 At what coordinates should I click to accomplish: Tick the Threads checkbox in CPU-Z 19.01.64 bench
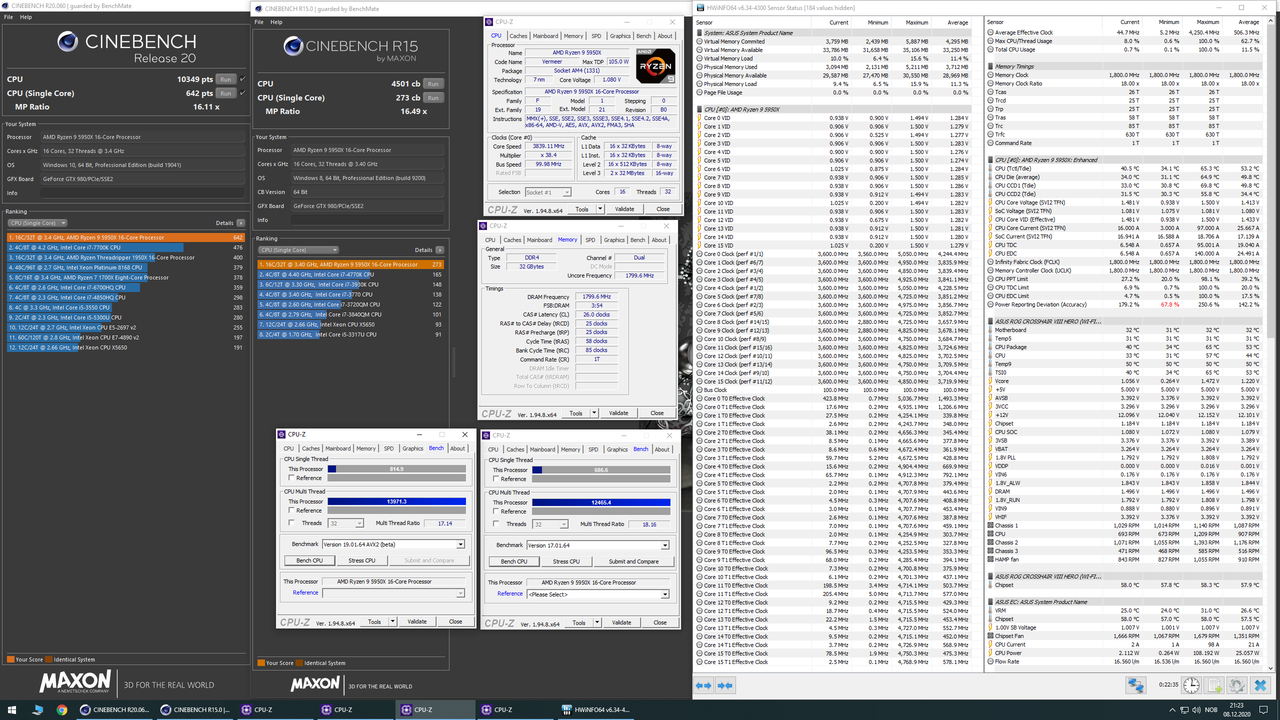292,523
